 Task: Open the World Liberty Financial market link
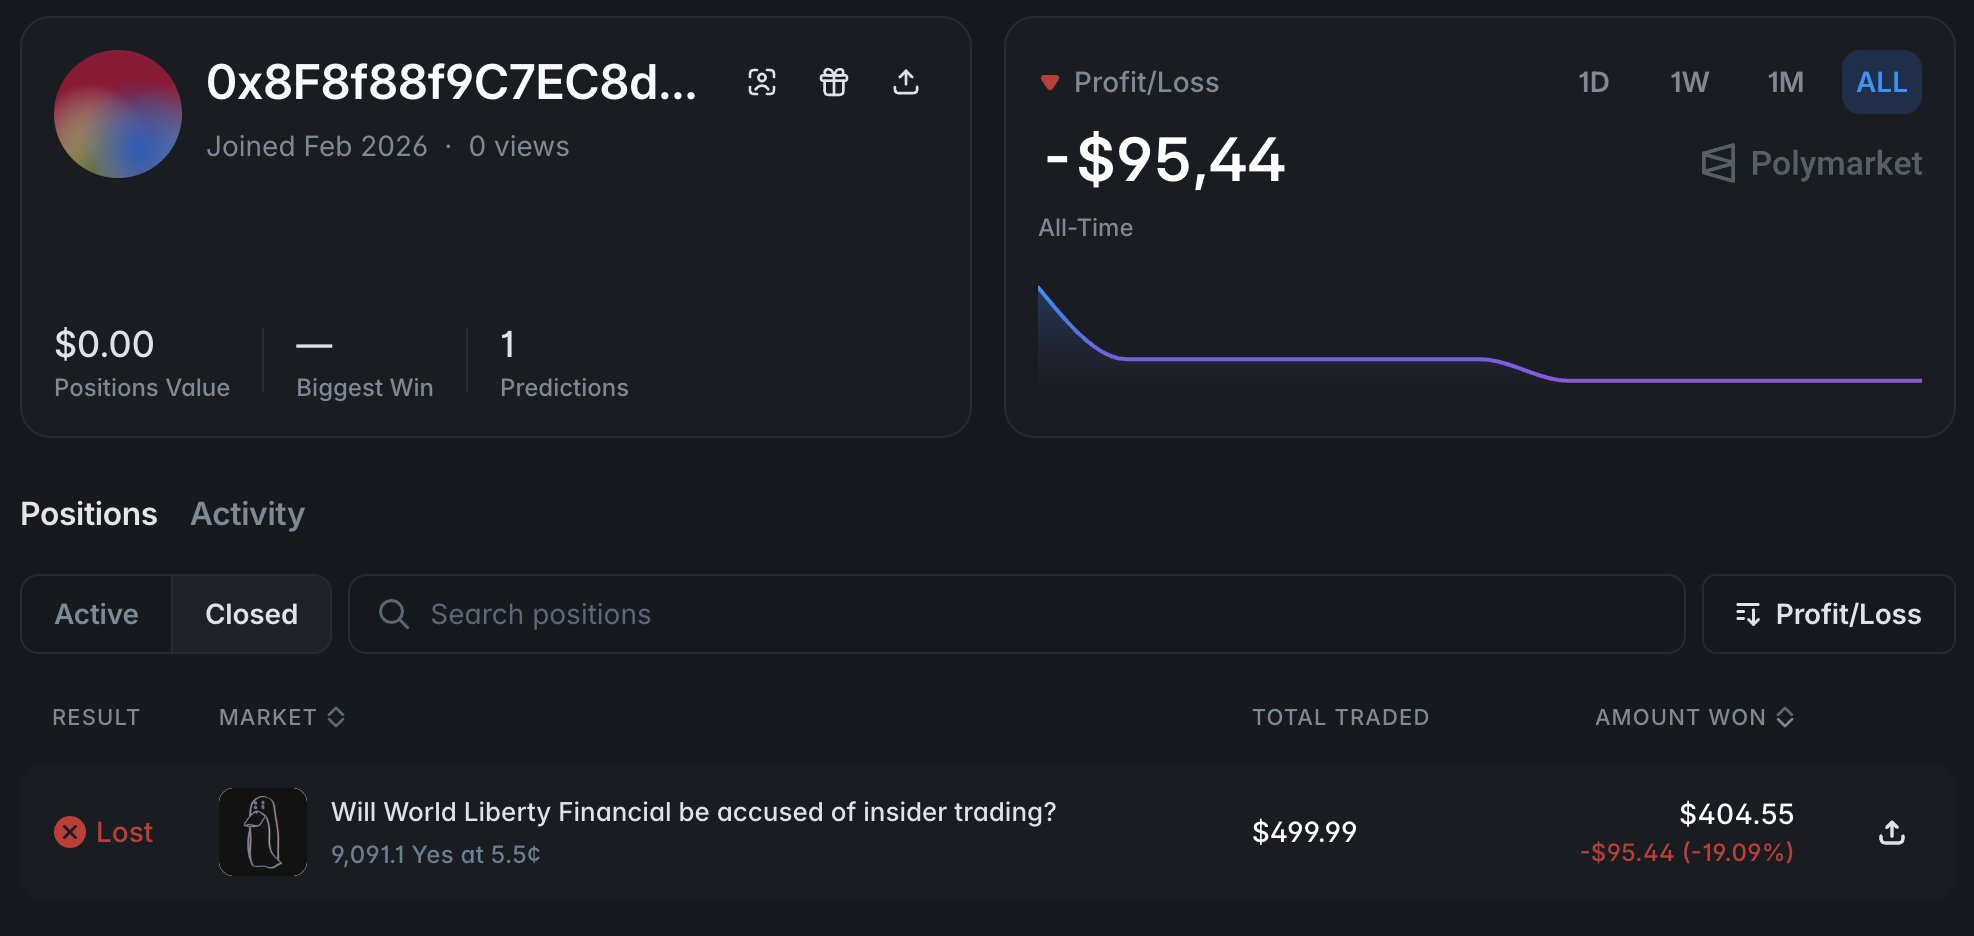tap(693, 812)
